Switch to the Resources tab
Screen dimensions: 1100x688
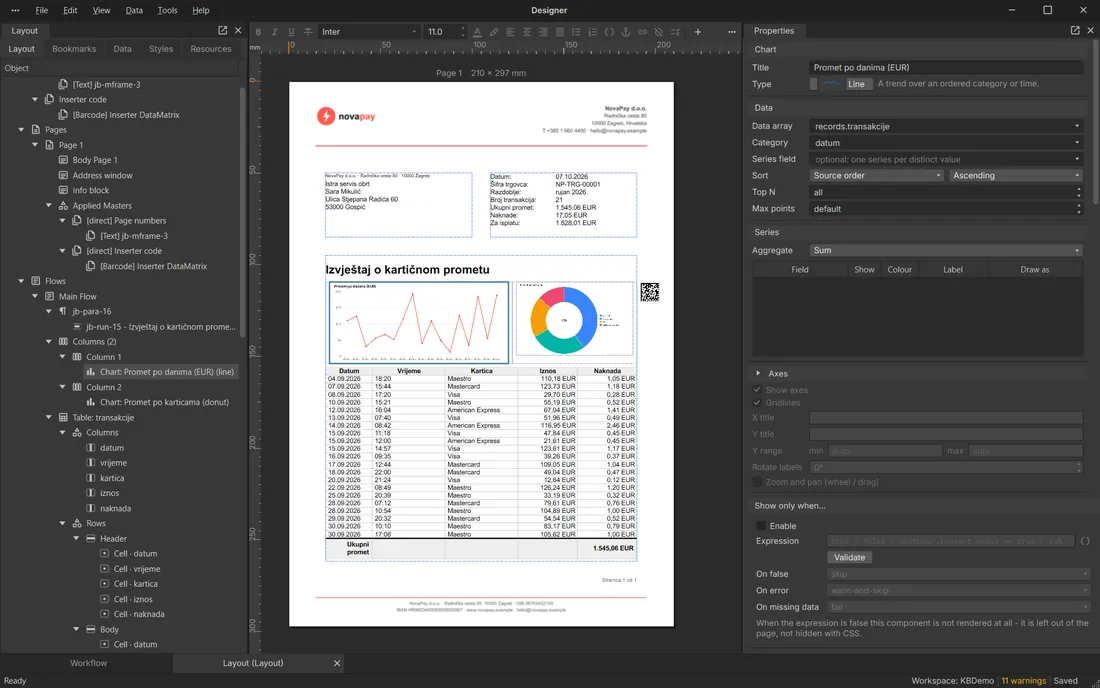210,49
